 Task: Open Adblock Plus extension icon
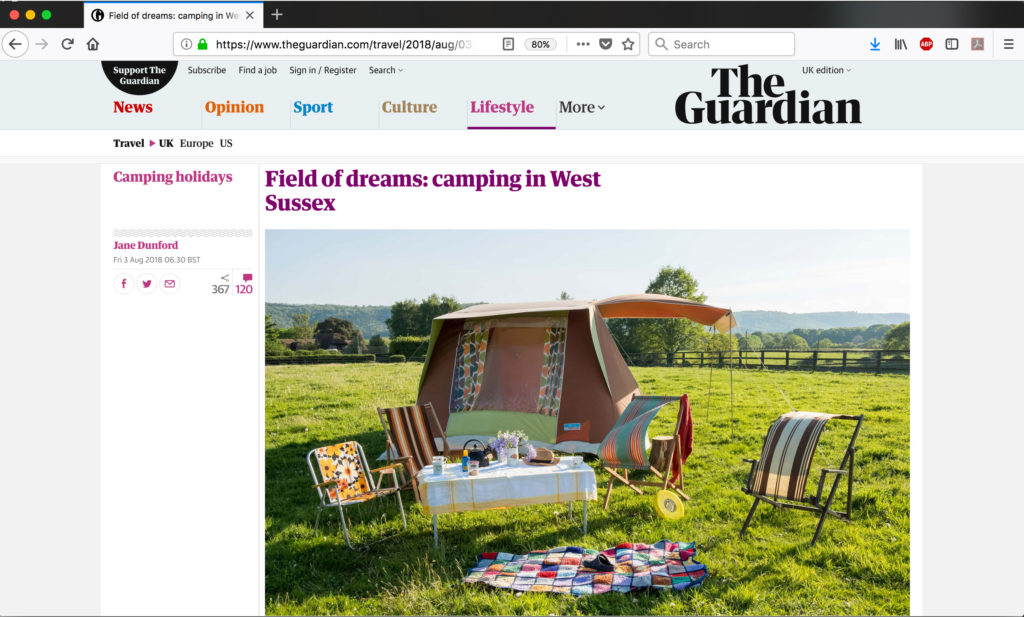coord(926,44)
